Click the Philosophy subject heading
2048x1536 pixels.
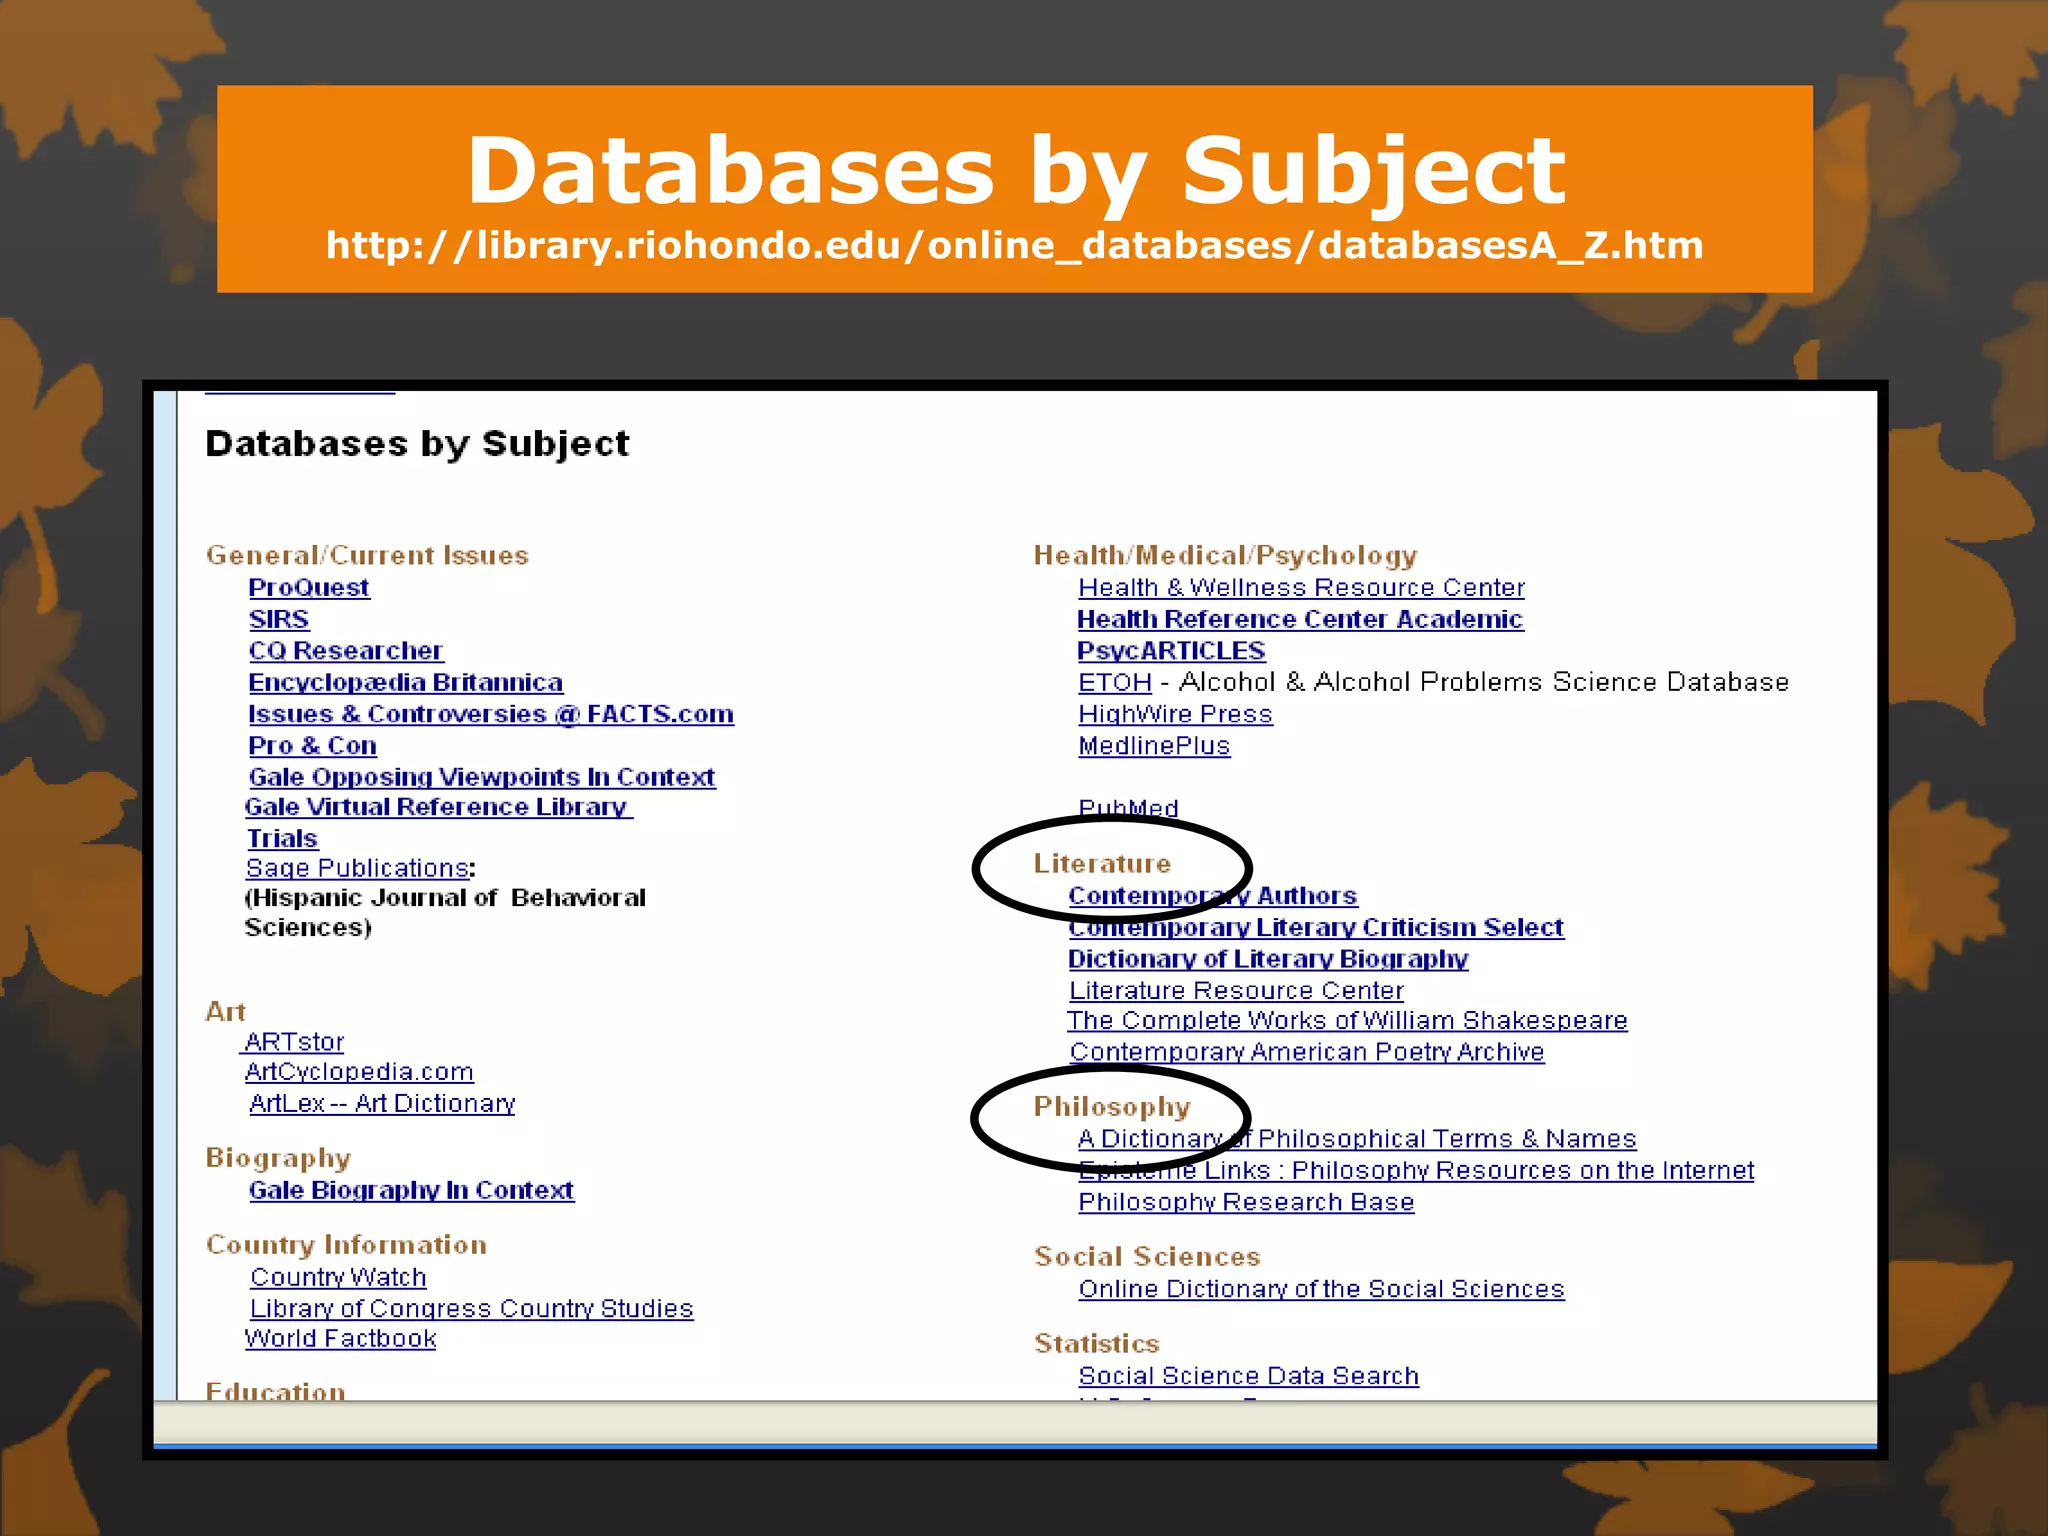[x=1112, y=1107]
